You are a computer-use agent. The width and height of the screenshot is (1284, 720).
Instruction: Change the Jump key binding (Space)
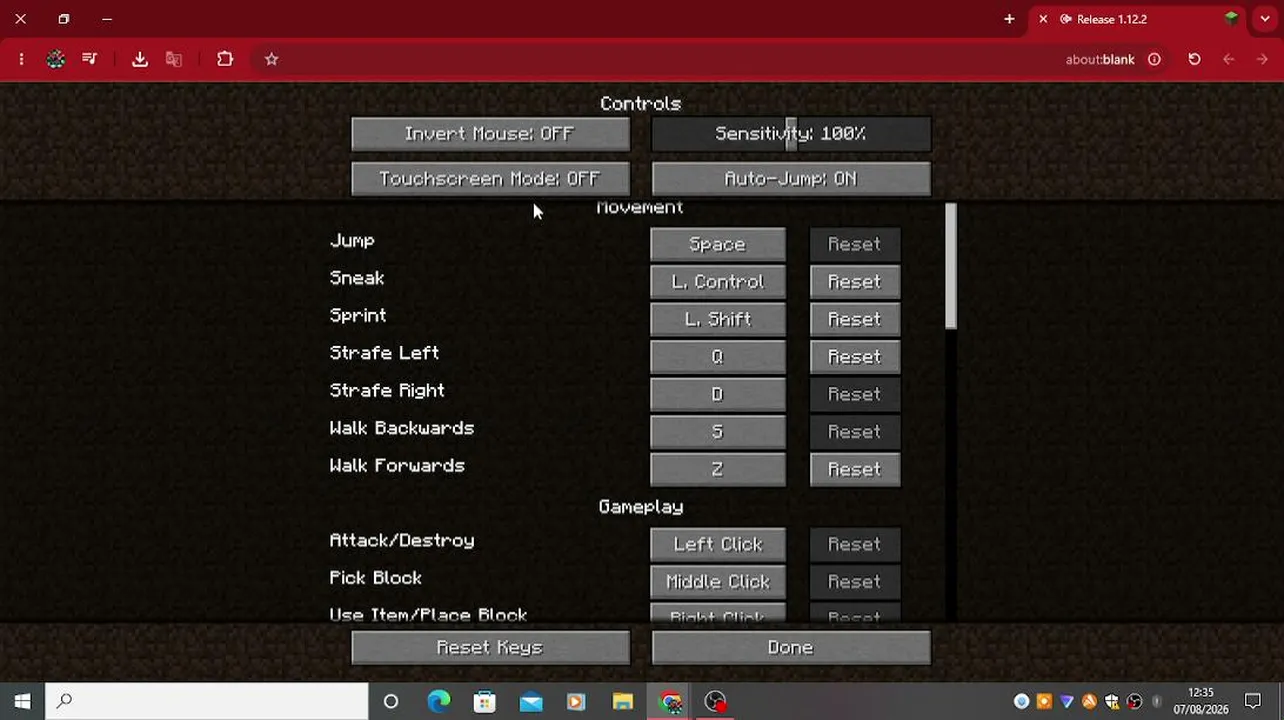[718, 244]
